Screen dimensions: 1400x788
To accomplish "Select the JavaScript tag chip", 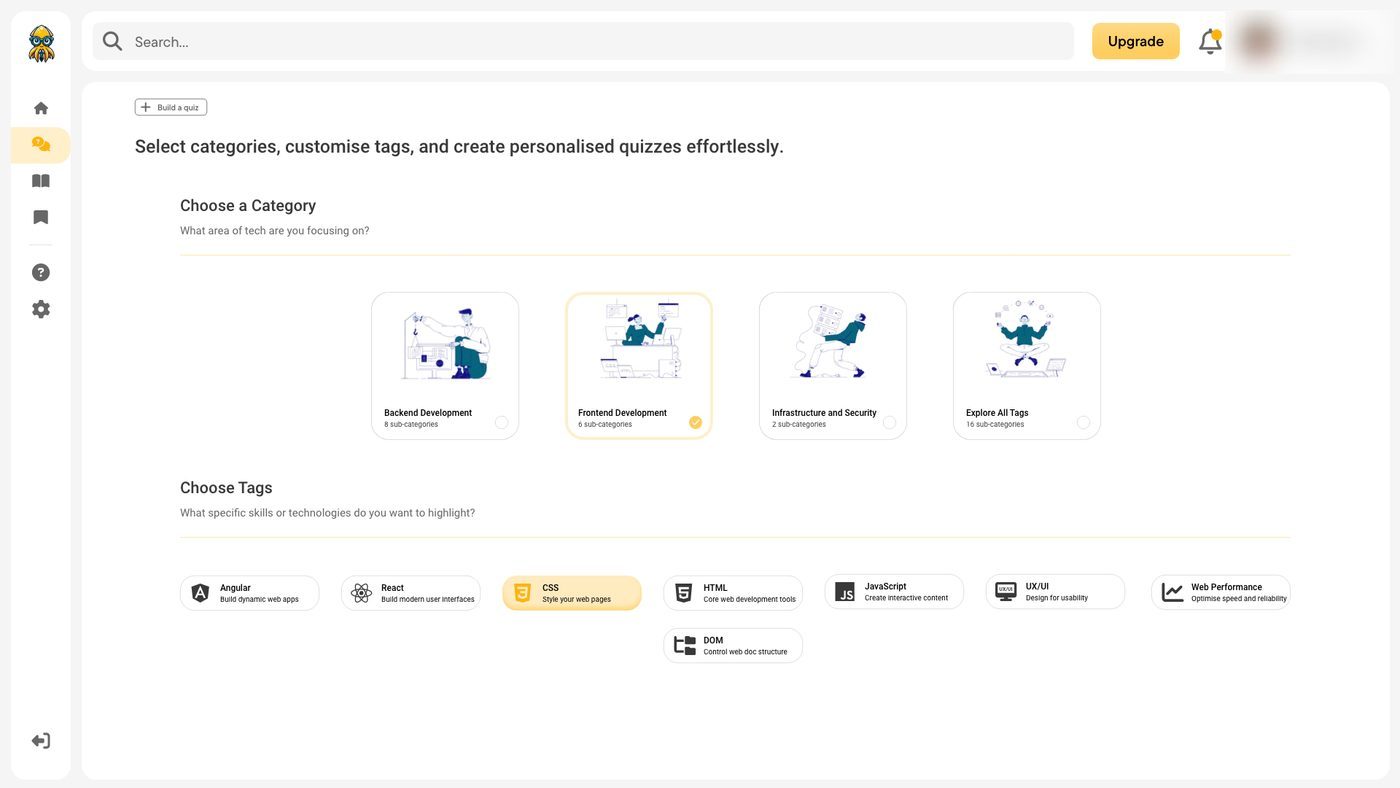I will tap(894, 592).
